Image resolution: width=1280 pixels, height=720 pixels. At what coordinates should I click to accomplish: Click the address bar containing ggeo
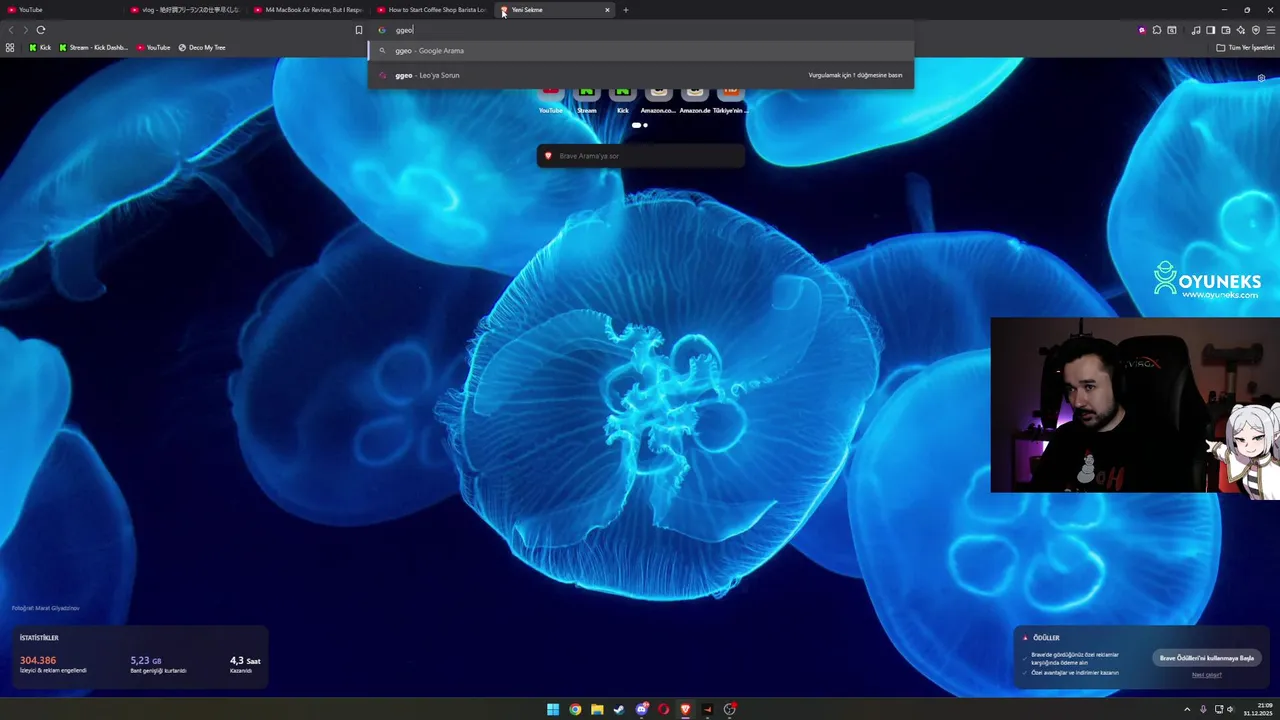[x=640, y=30]
